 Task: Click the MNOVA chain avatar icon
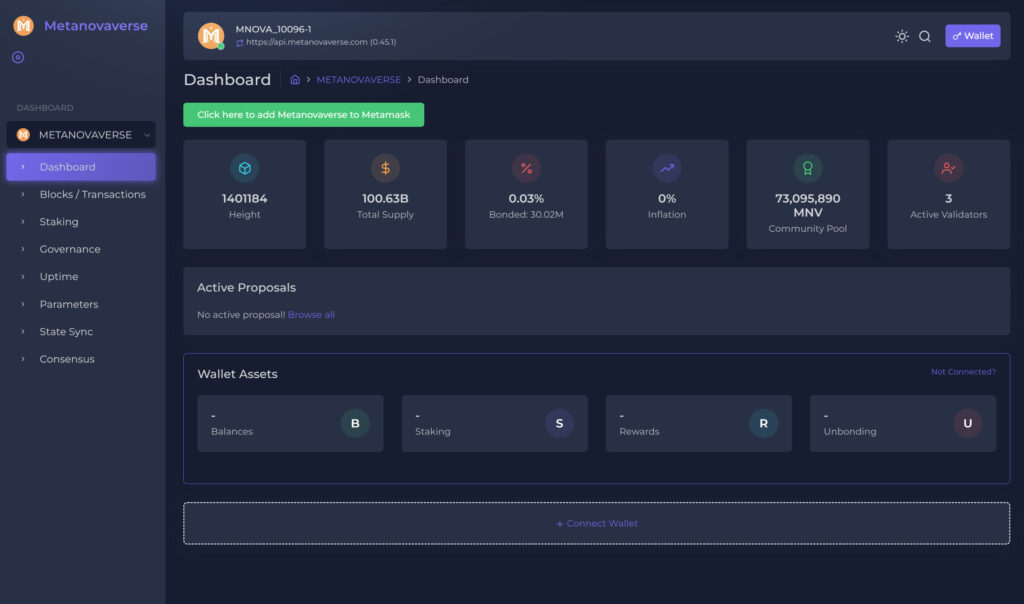pyautogui.click(x=211, y=36)
